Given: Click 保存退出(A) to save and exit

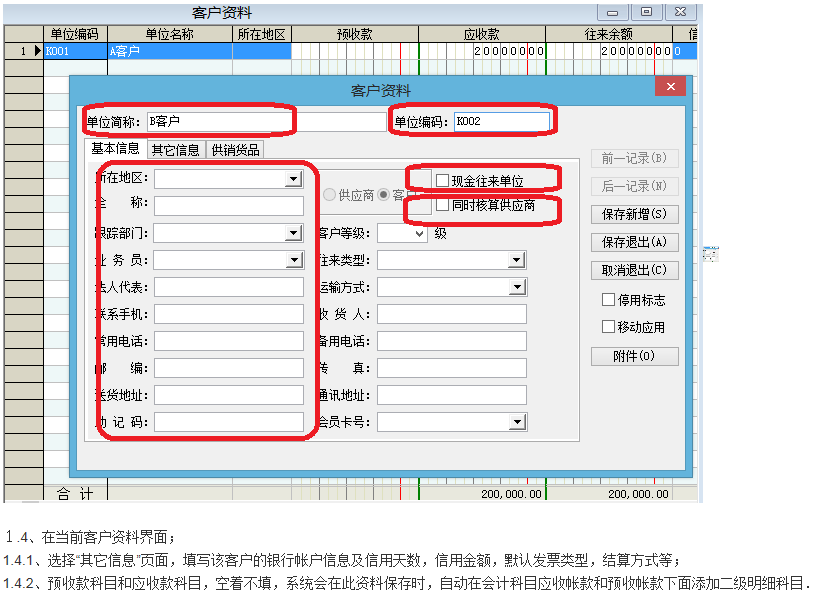Looking at the screenshot, I should (635, 242).
